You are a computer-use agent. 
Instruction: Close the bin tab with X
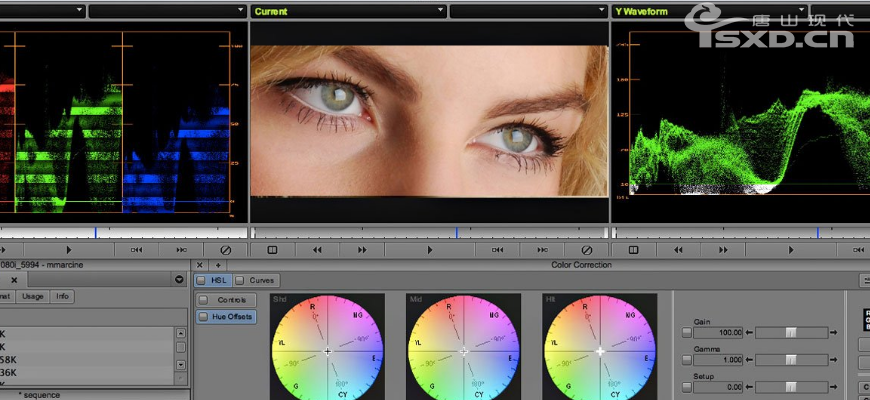coord(14,280)
